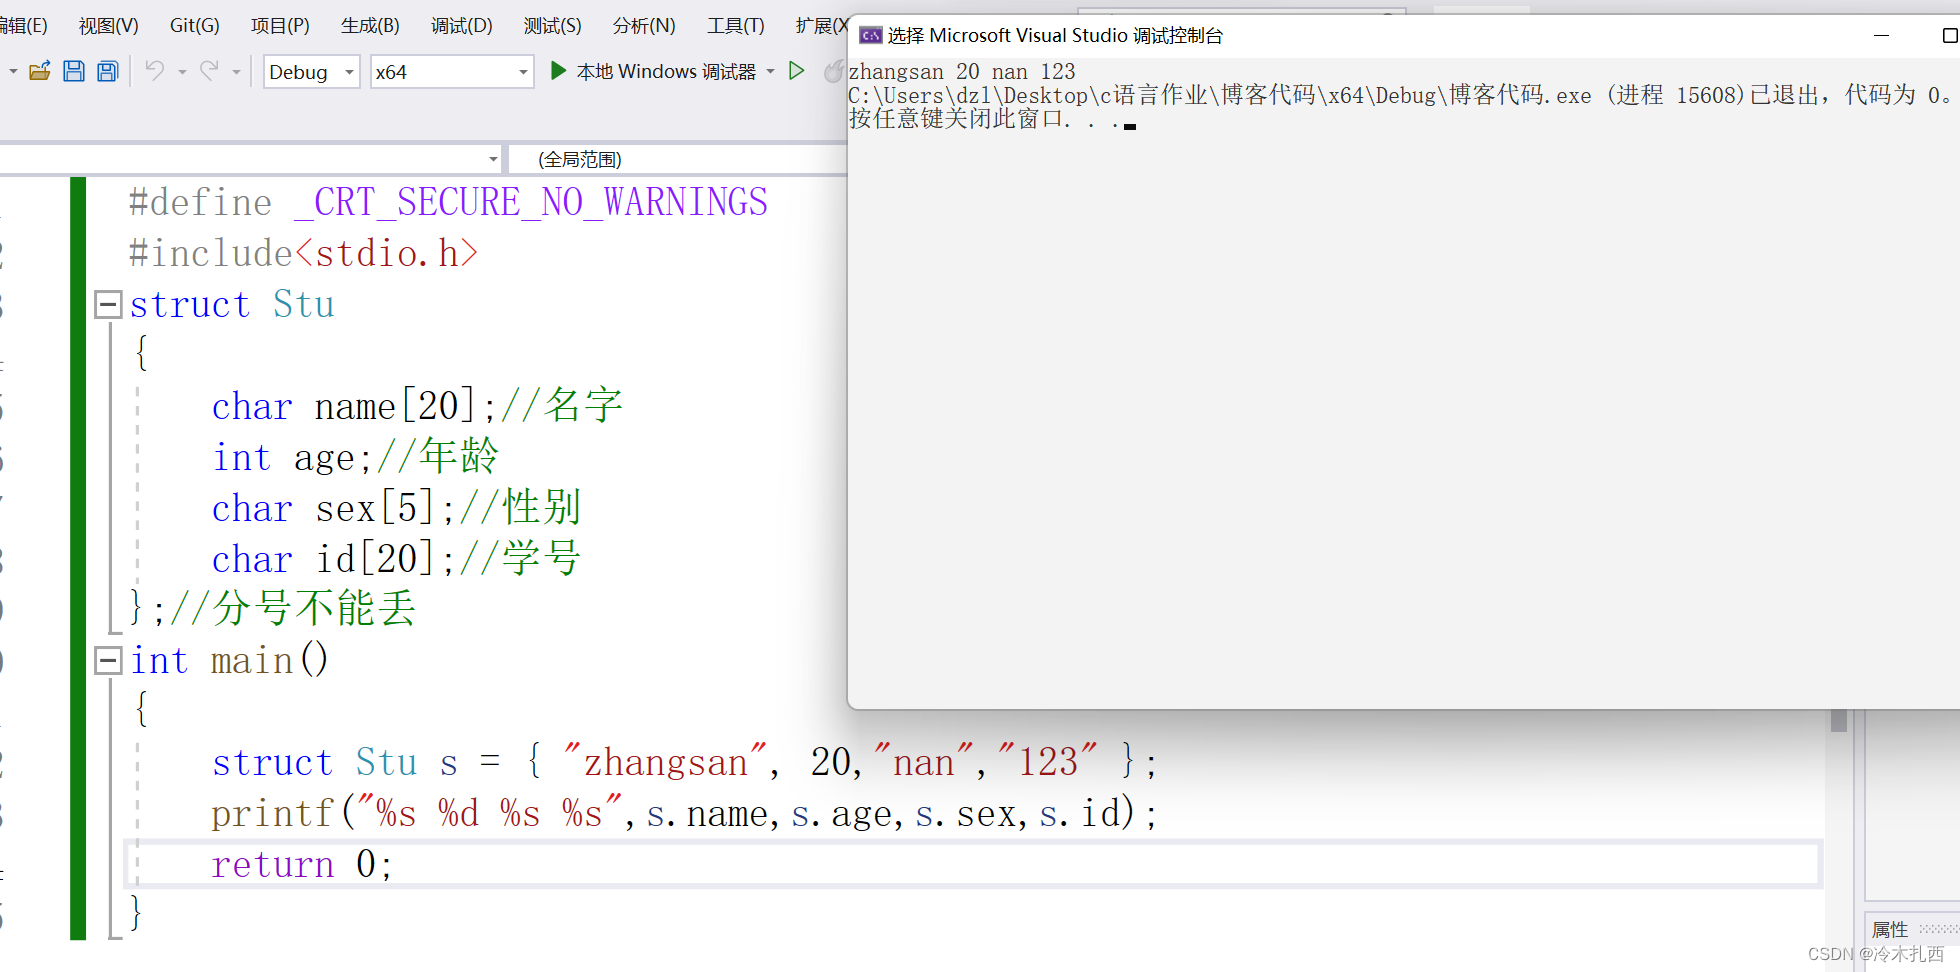Screen dimensions: 1960x972
Task: Open the x64 platform dropdown
Action: click(x=452, y=72)
